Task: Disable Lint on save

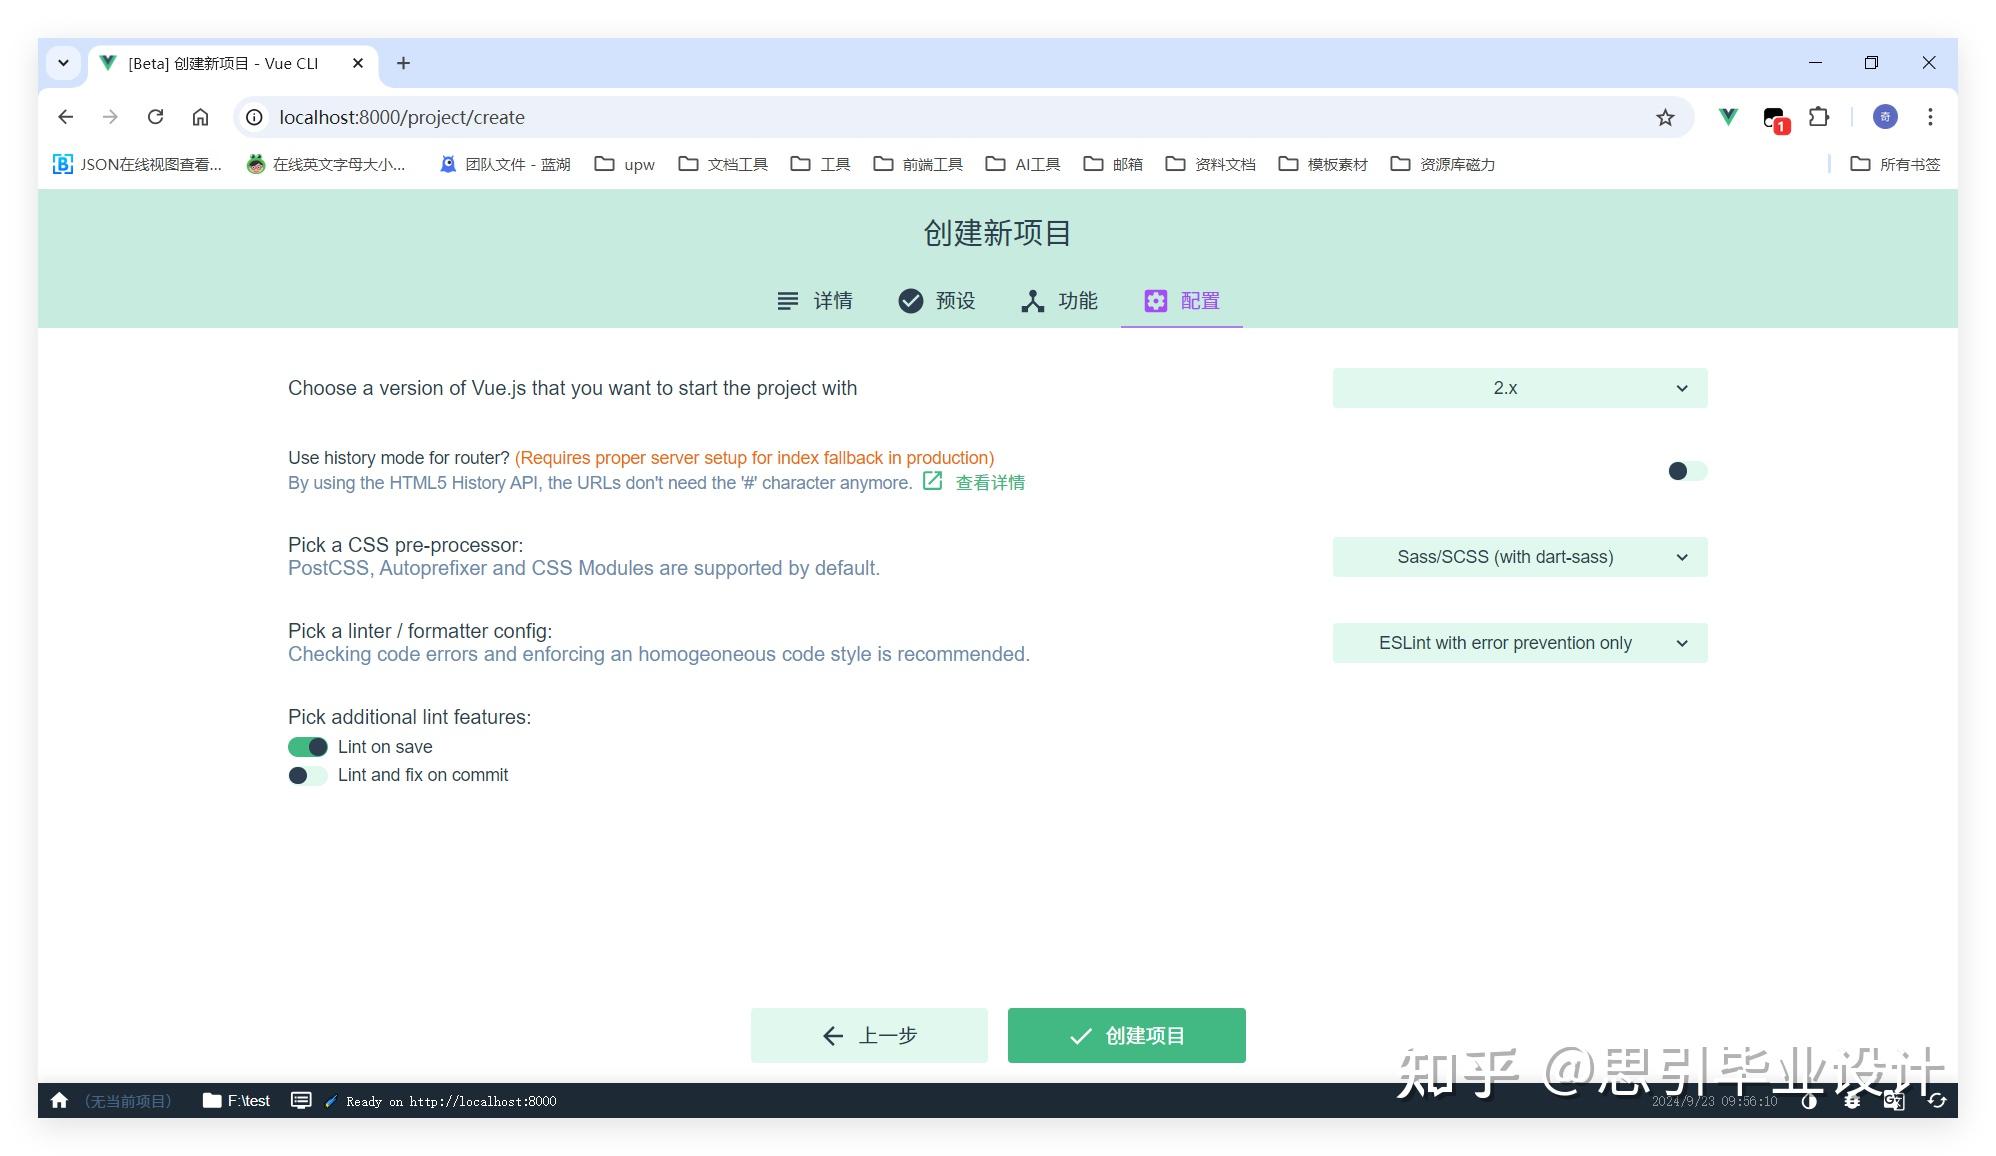Action: click(x=308, y=746)
